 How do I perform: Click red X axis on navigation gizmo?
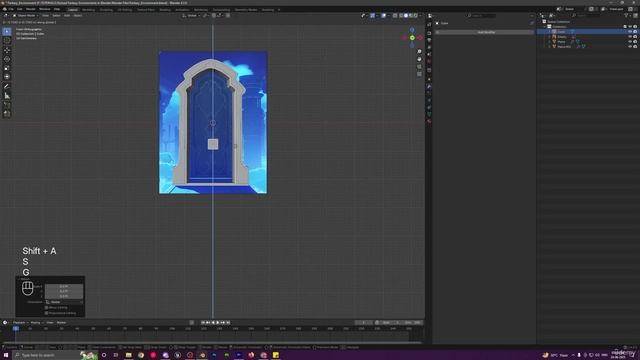pyautogui.click(x=420, y=38)
